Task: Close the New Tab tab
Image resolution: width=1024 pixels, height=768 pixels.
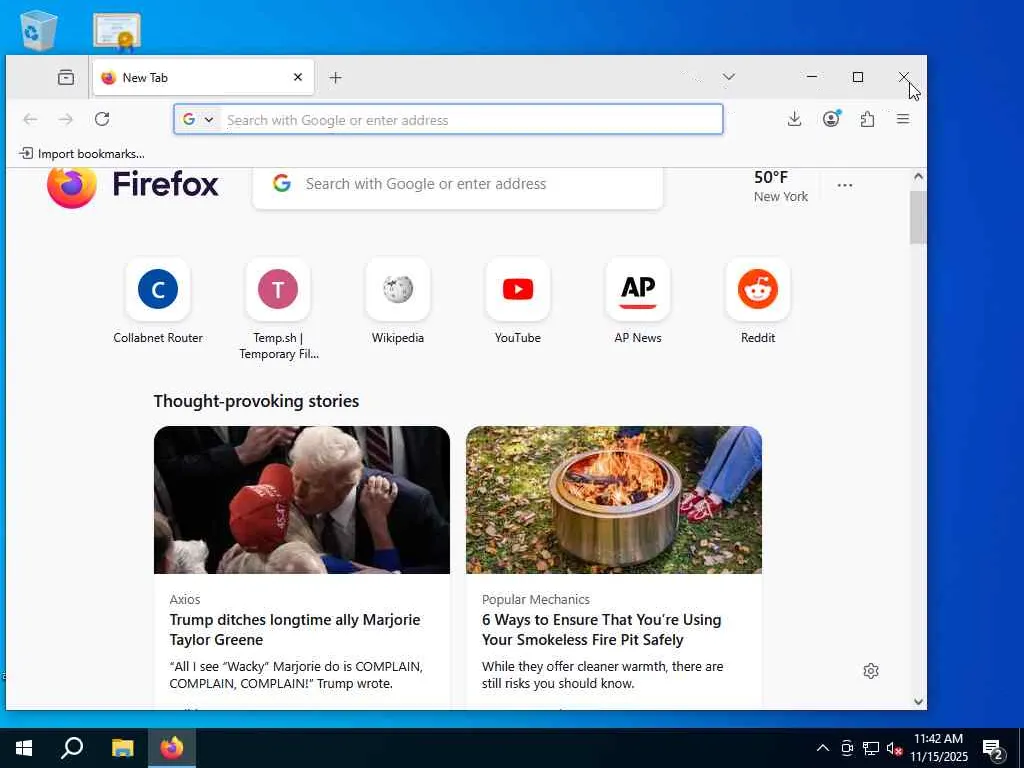Action: [x=298, y=77]
